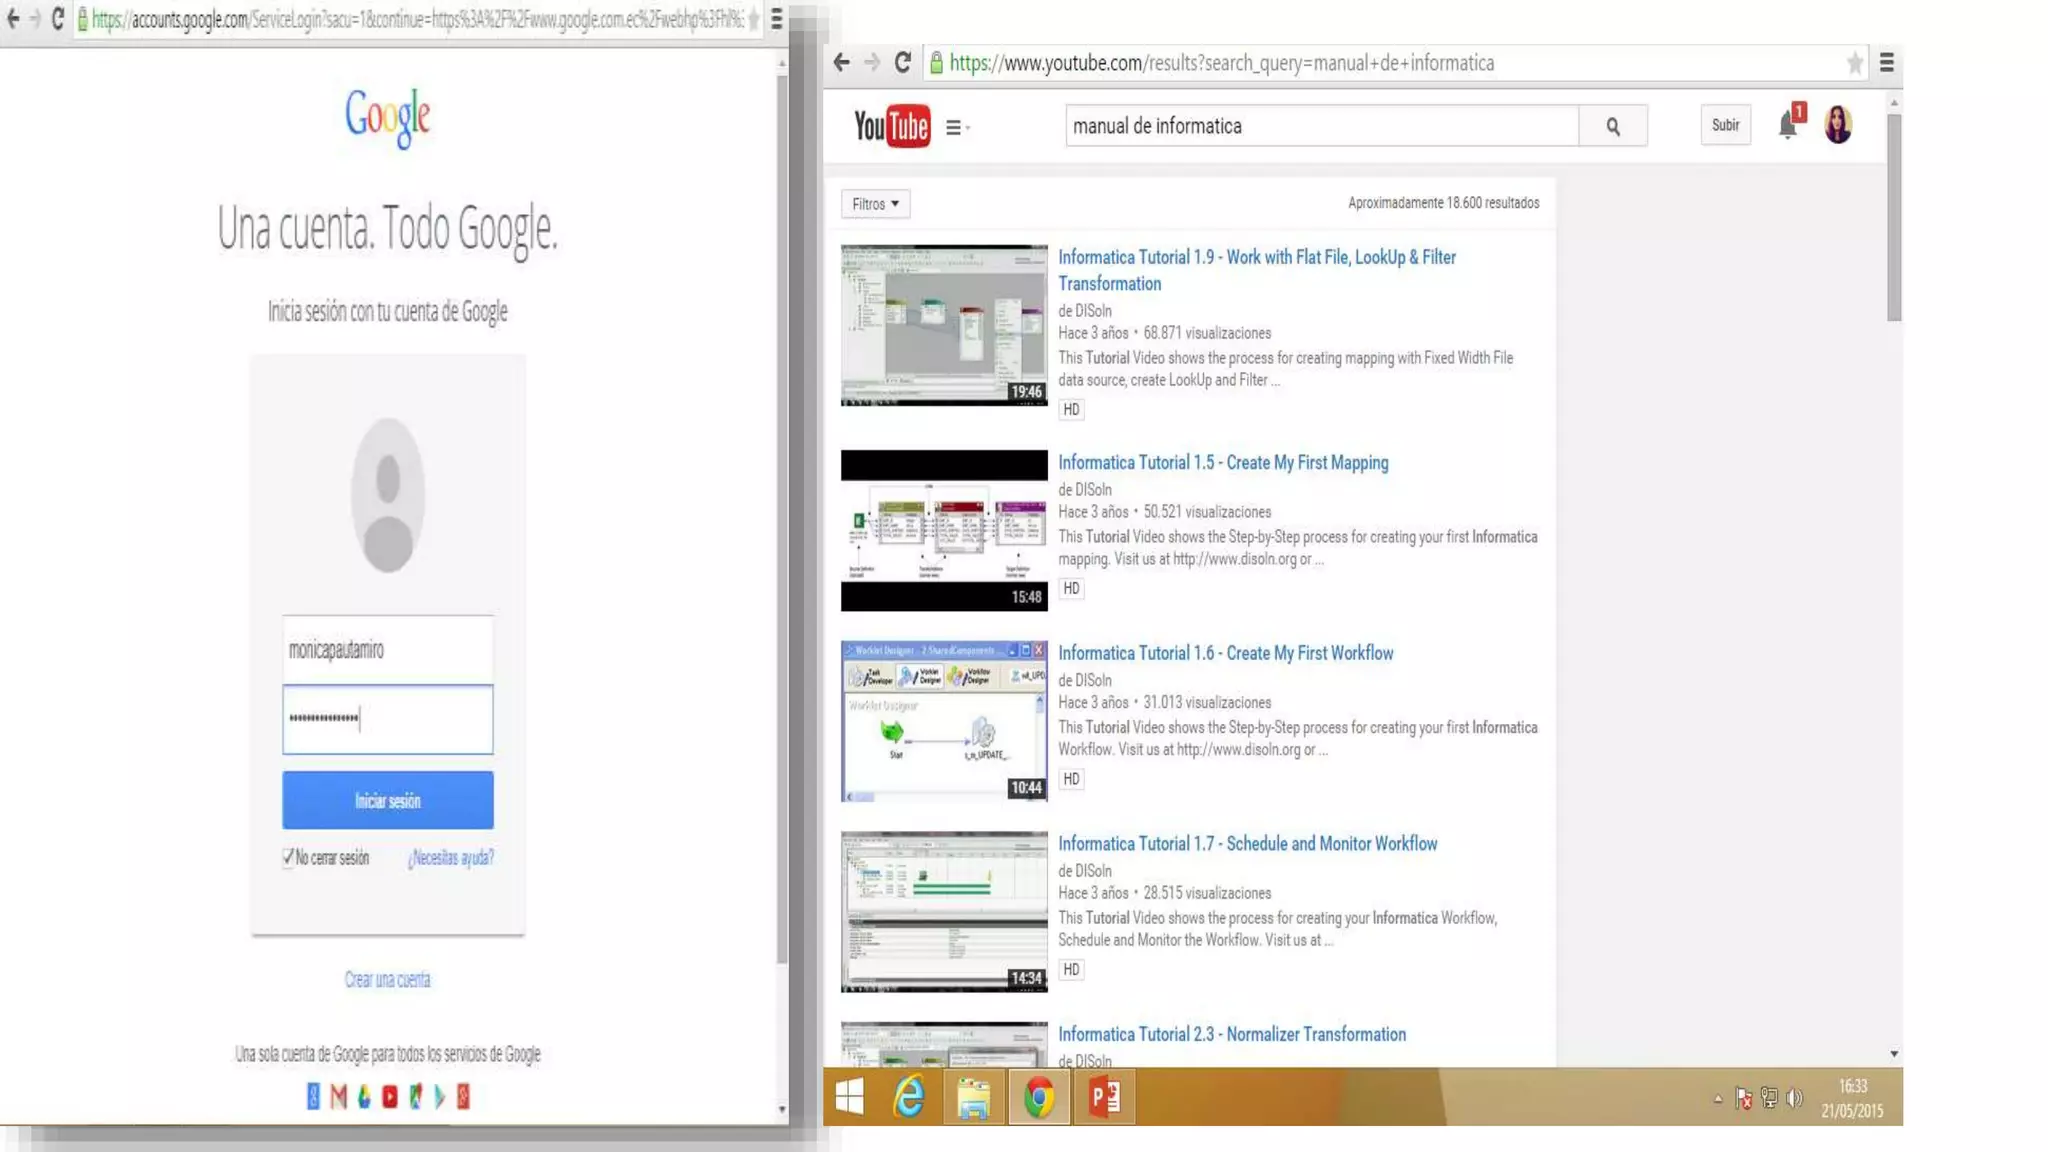Open Internet Explorer from taskbar
This screenshot has width=2048, height=1152.
908,1097
